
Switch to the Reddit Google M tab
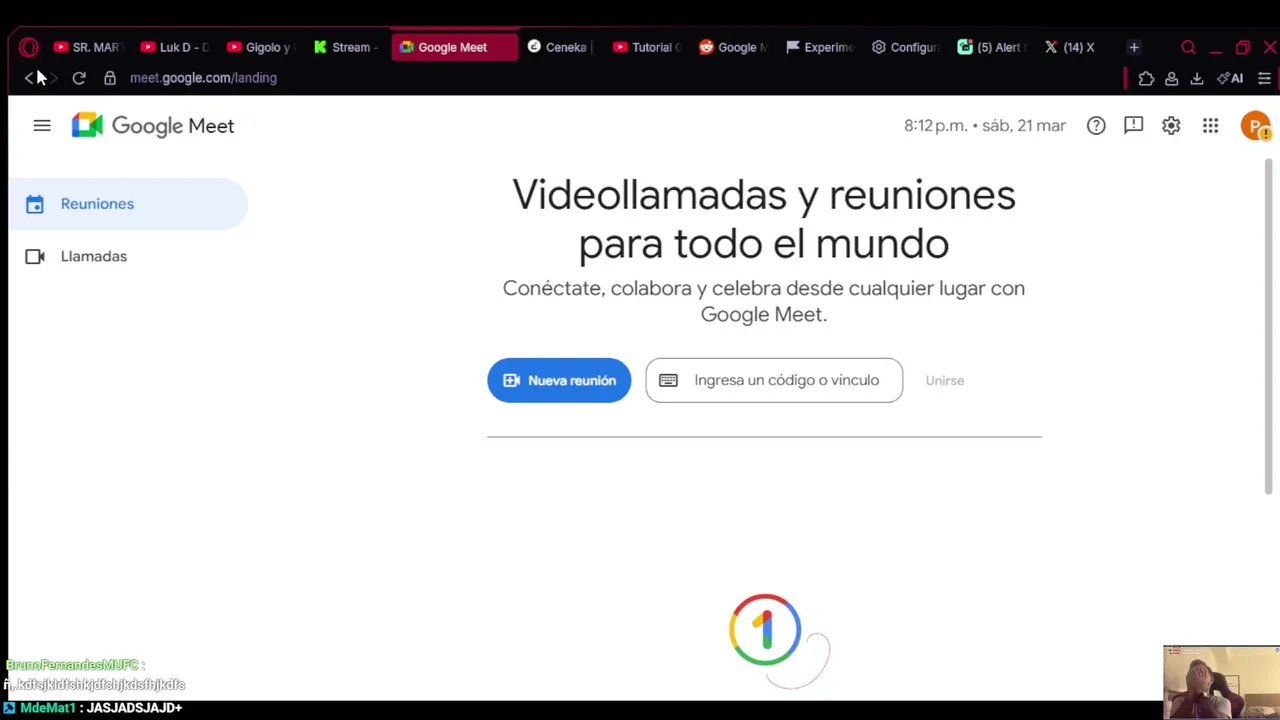[x=734, y=47]
